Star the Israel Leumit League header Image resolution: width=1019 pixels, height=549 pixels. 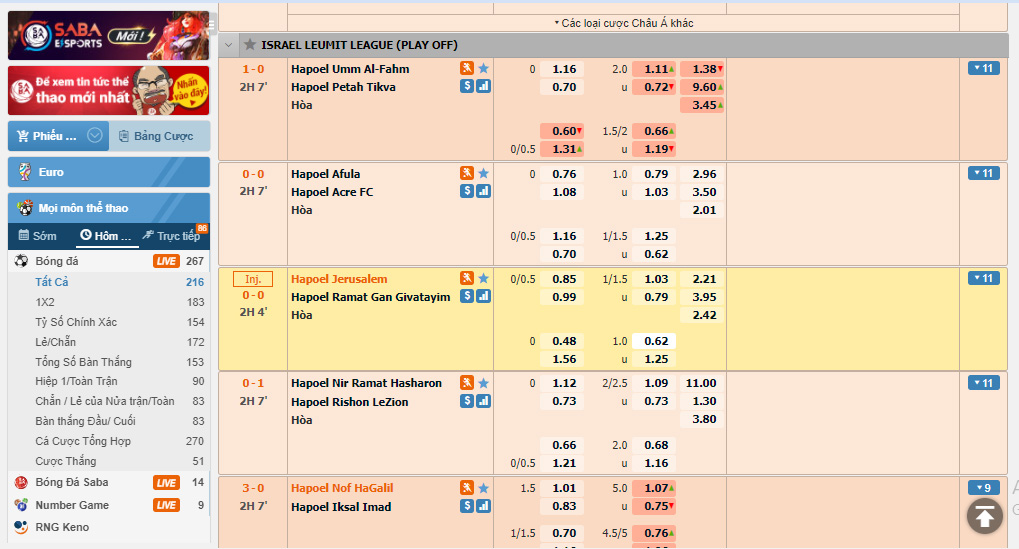249,45
